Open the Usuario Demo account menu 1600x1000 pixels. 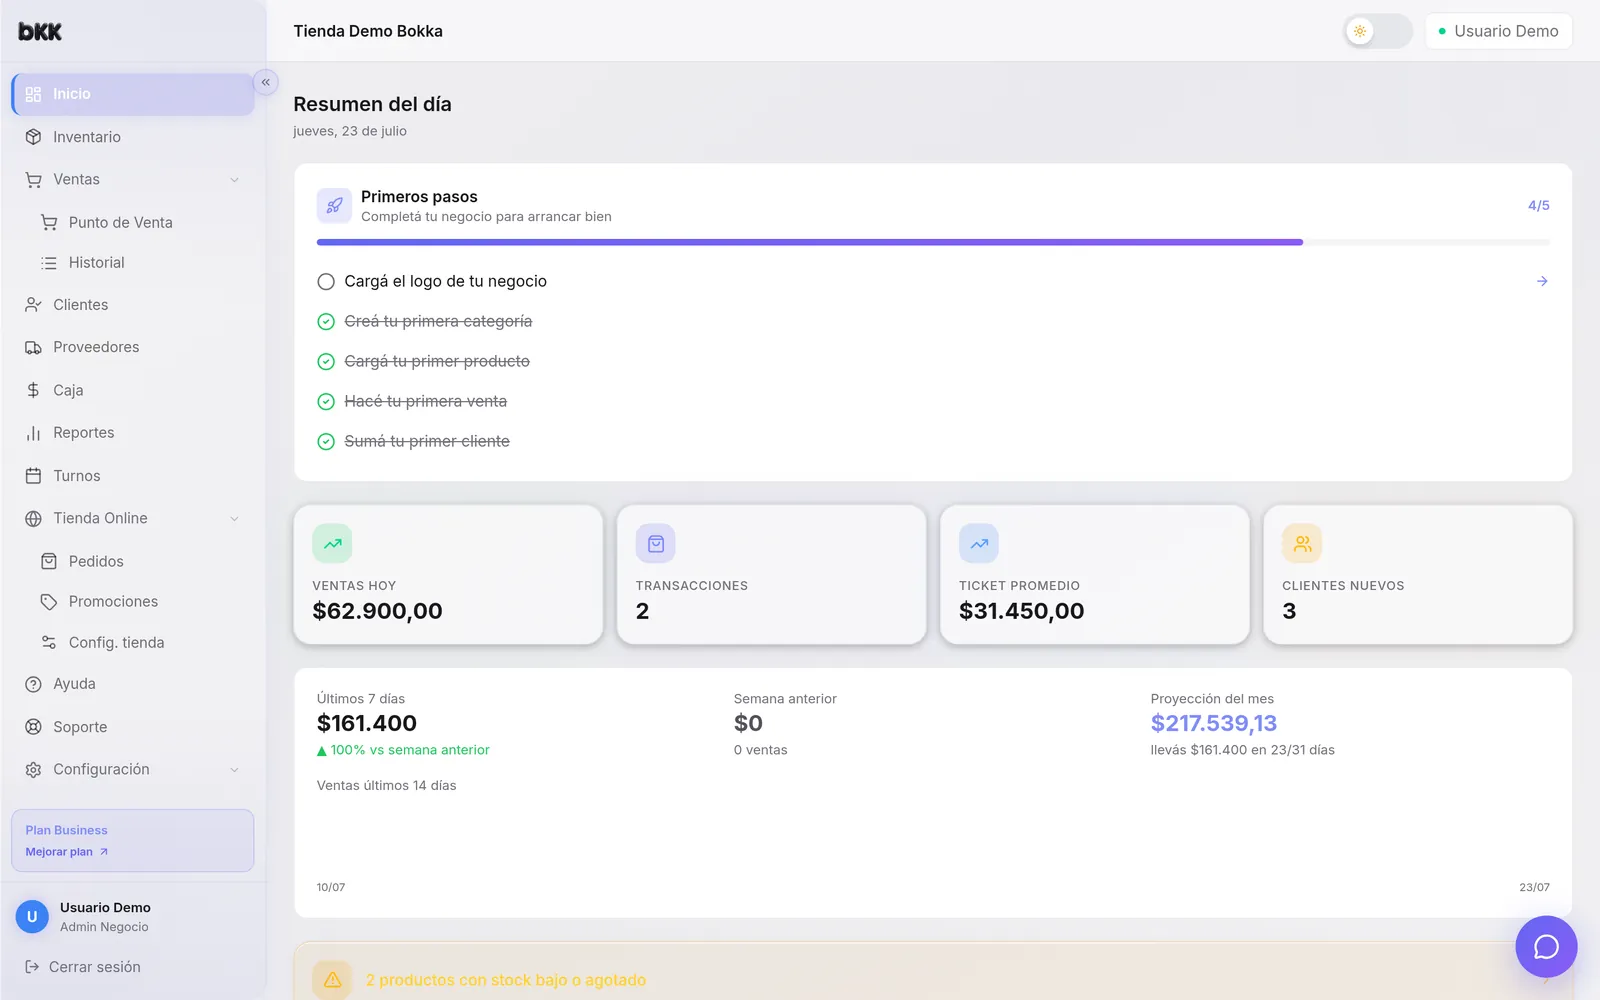pos(1498,31)
